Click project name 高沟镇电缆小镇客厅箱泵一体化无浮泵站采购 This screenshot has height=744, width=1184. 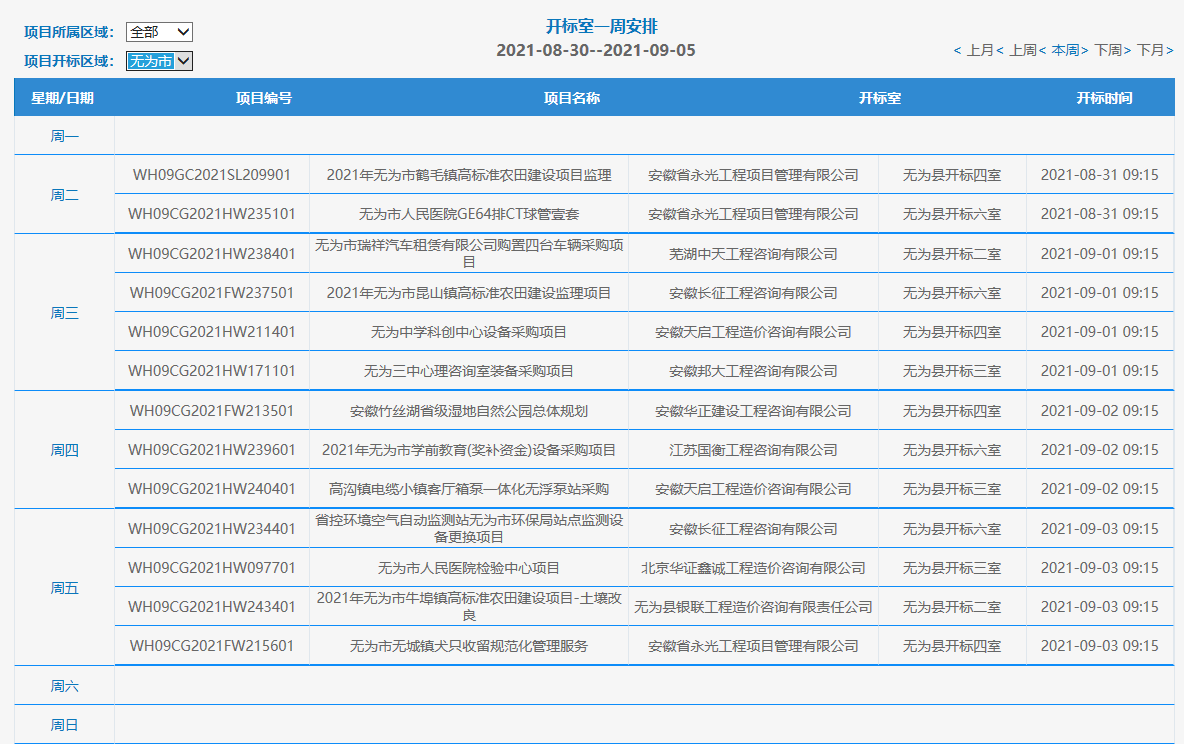click(x=469, y=489)
